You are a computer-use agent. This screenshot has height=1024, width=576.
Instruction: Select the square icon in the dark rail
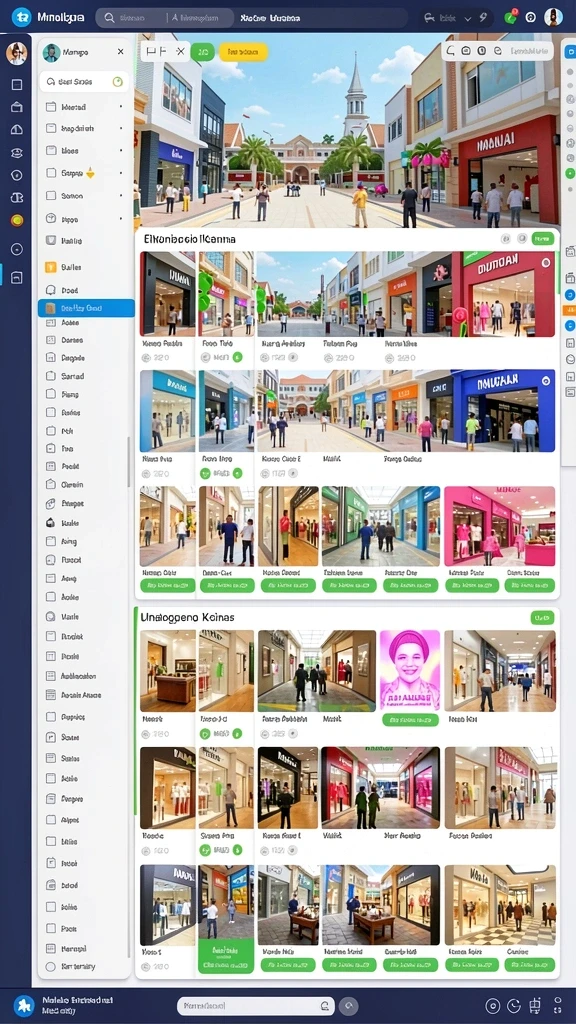[x=17, y=84]
